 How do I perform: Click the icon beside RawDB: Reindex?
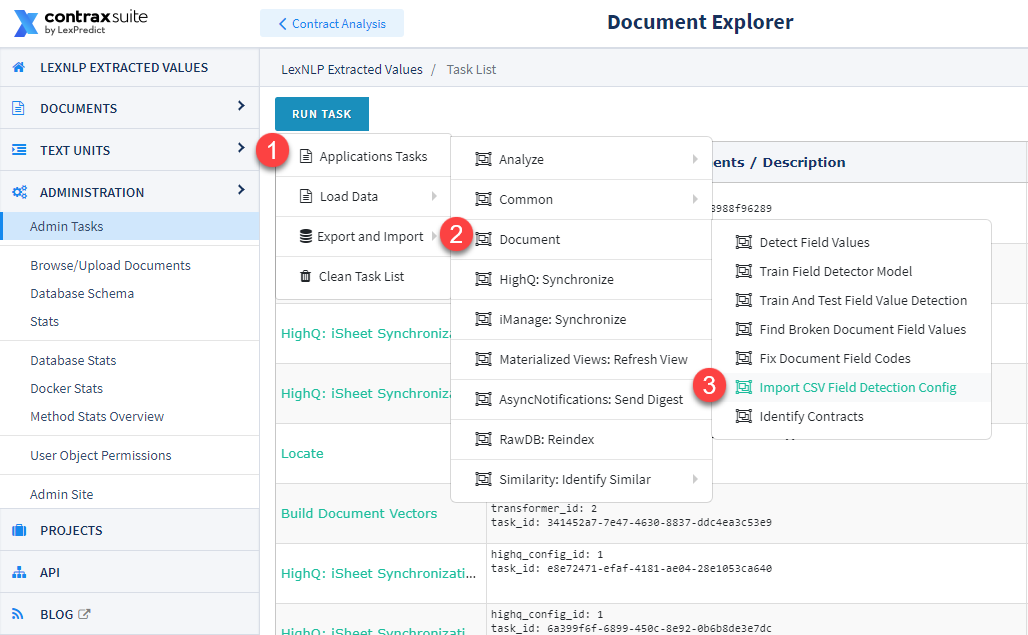[483, 439]
